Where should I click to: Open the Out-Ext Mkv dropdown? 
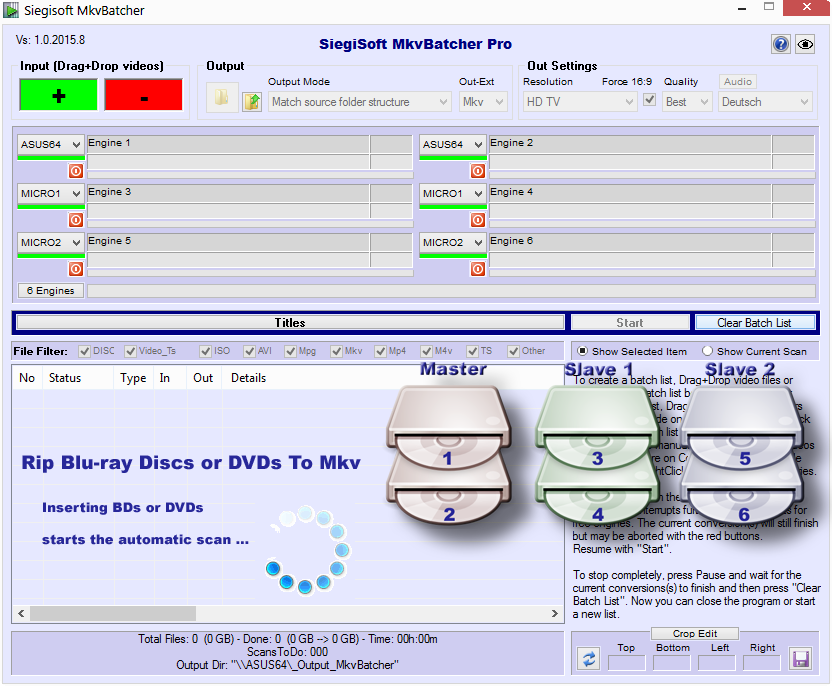coord(483,102)
